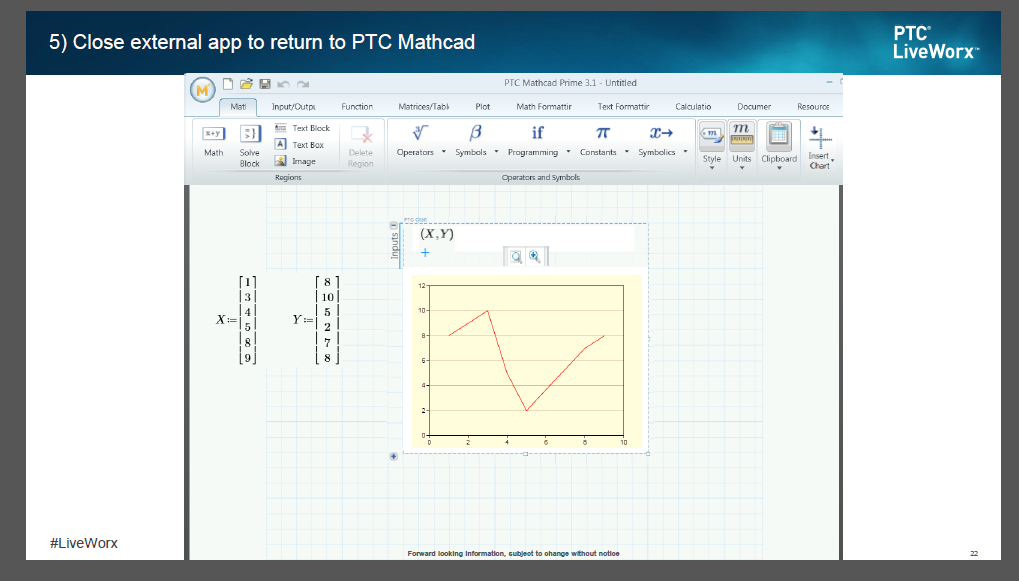The height and width of the screenshot is (581, 1019).
Task: Click the Operators and Symbols group label
Action: pyautogui.click(x=541, y=177)
